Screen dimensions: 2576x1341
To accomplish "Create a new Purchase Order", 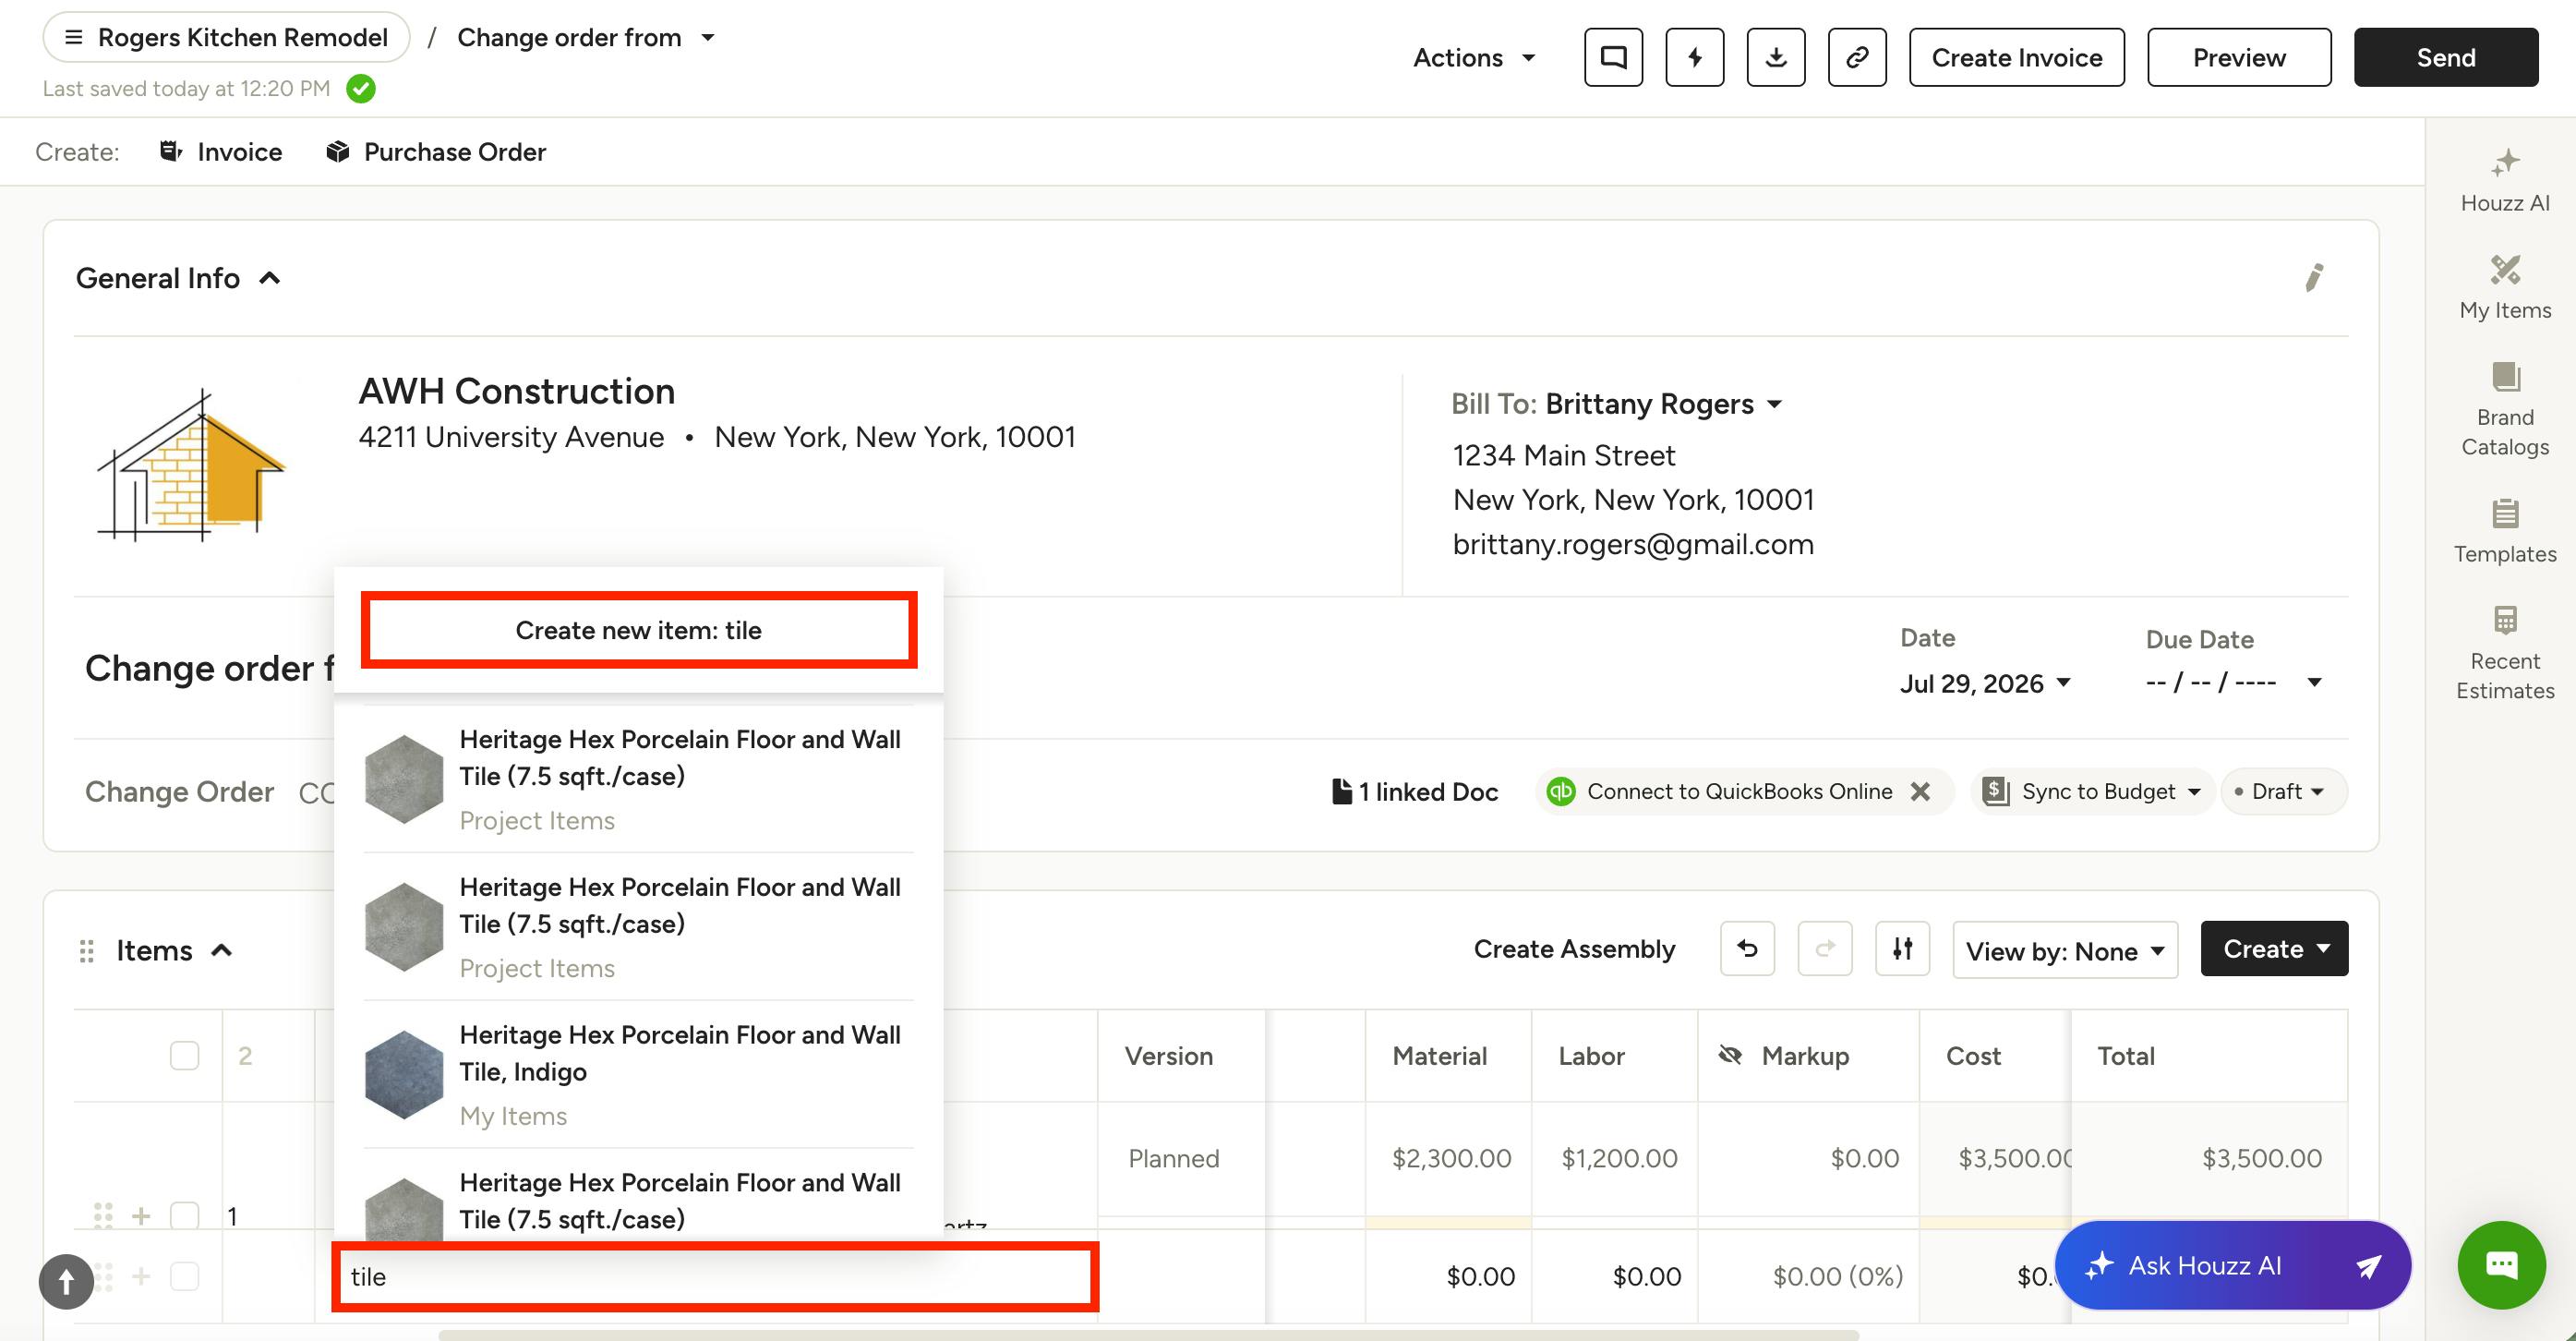I will coord(436,152).
